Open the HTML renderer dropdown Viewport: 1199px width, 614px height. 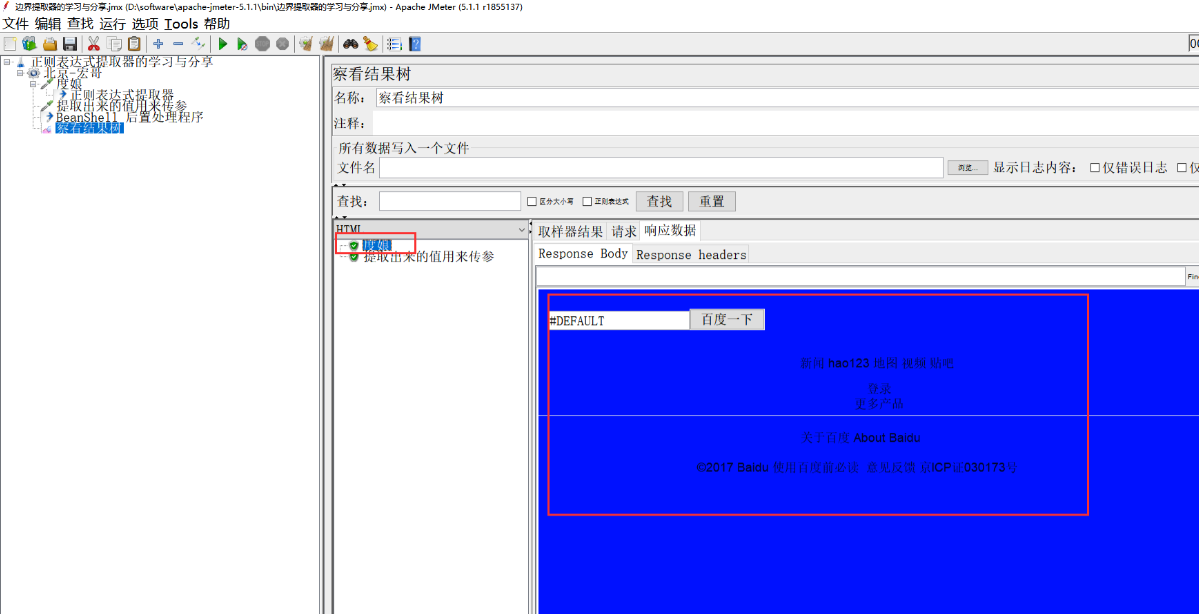click(431, 229)
